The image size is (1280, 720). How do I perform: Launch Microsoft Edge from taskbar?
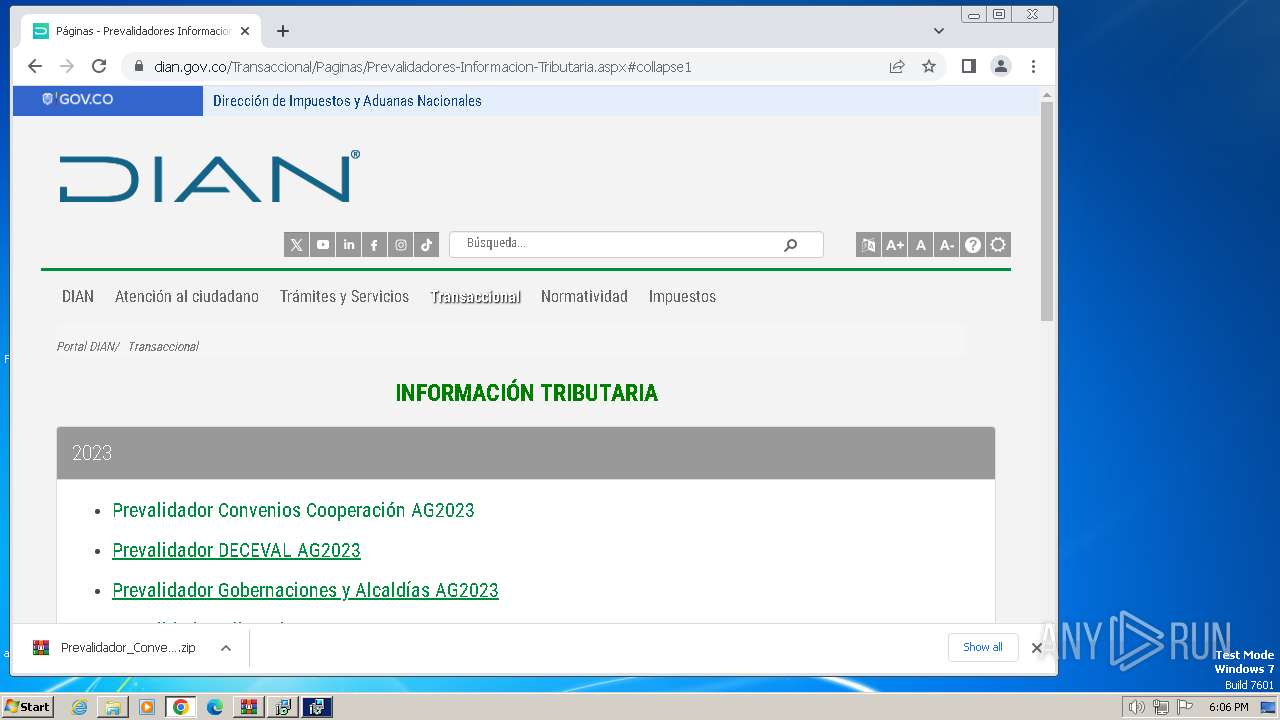pyautogui.click(x=215, y=707)
